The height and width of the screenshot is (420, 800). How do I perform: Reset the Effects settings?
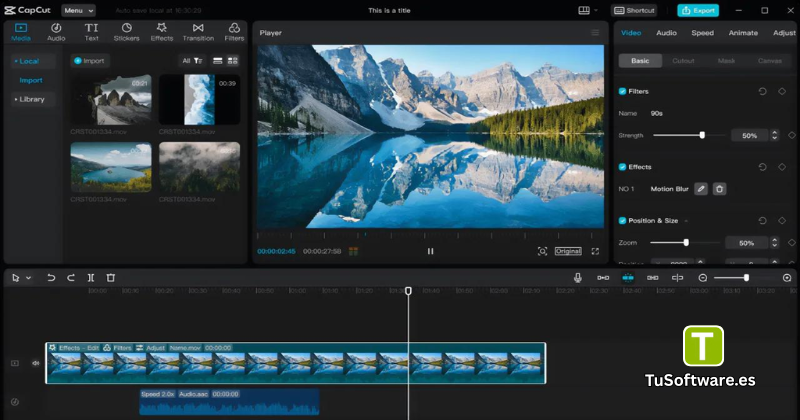pyautogui.click(x=762, y=167)
